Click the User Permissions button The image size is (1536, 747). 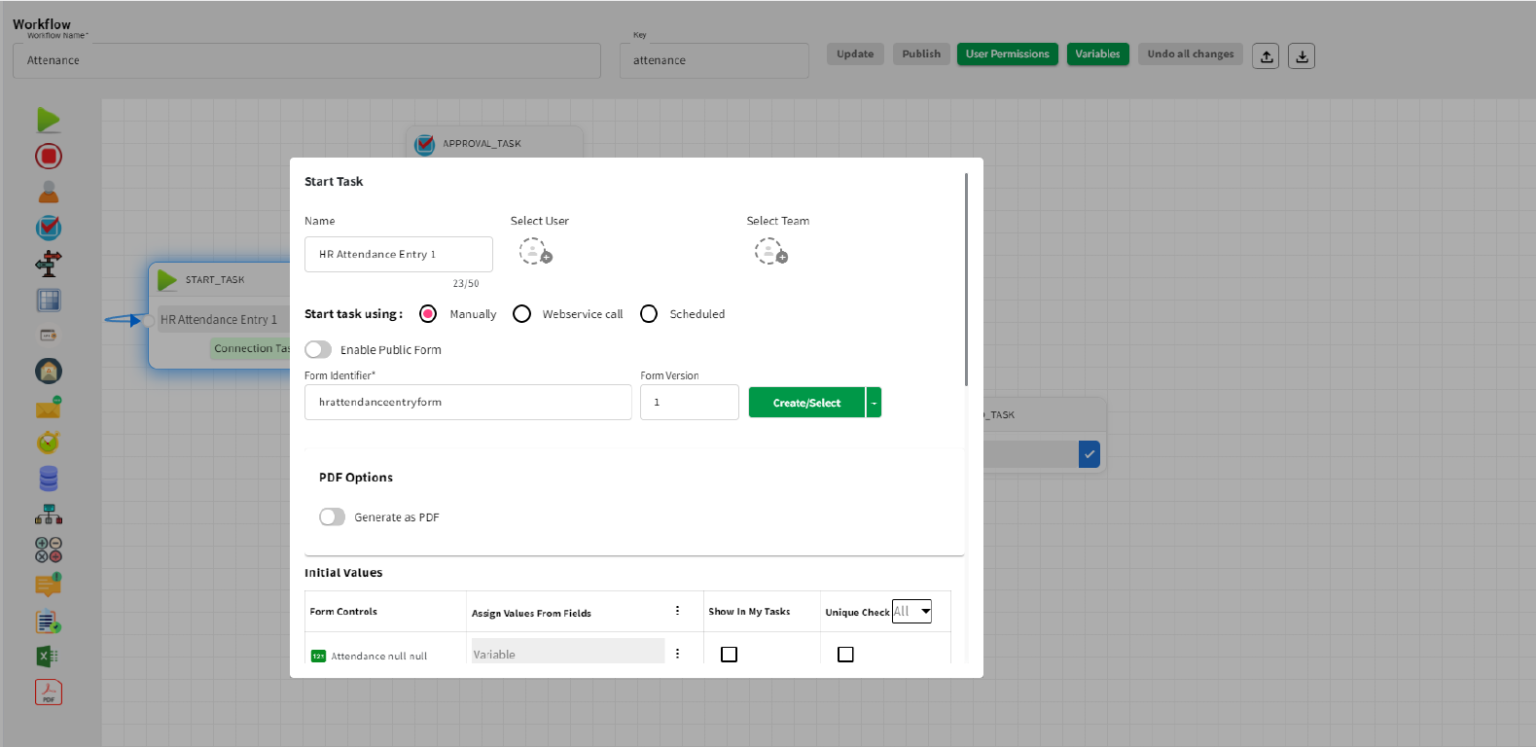pos(1007,54)
